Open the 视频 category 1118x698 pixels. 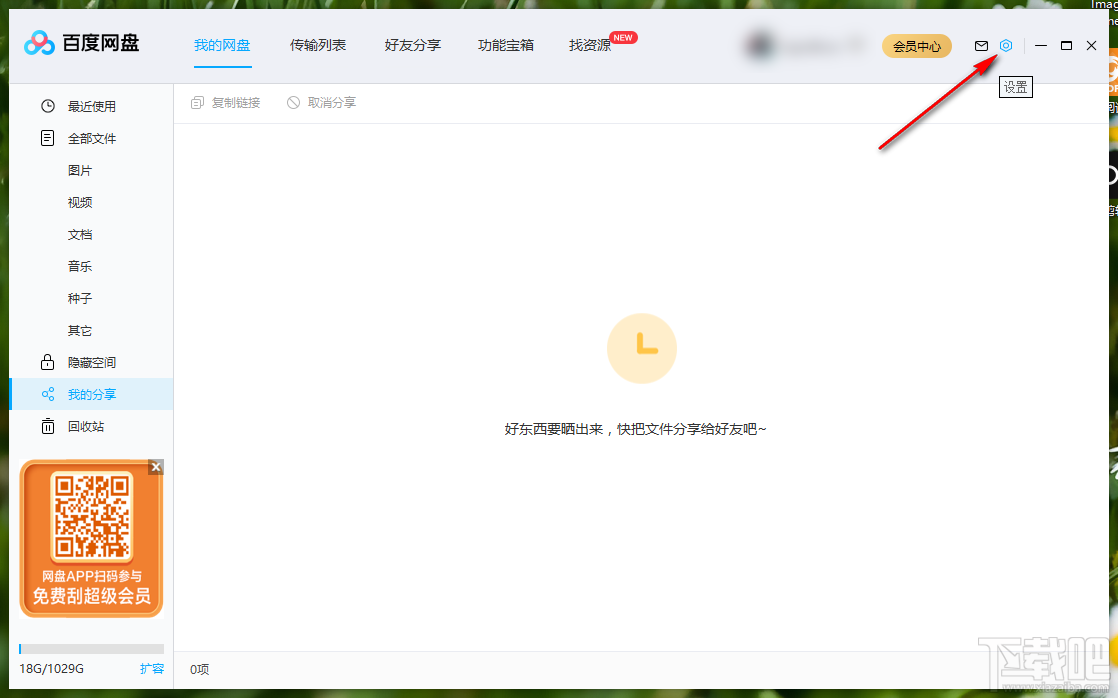[x=80, y=202]
